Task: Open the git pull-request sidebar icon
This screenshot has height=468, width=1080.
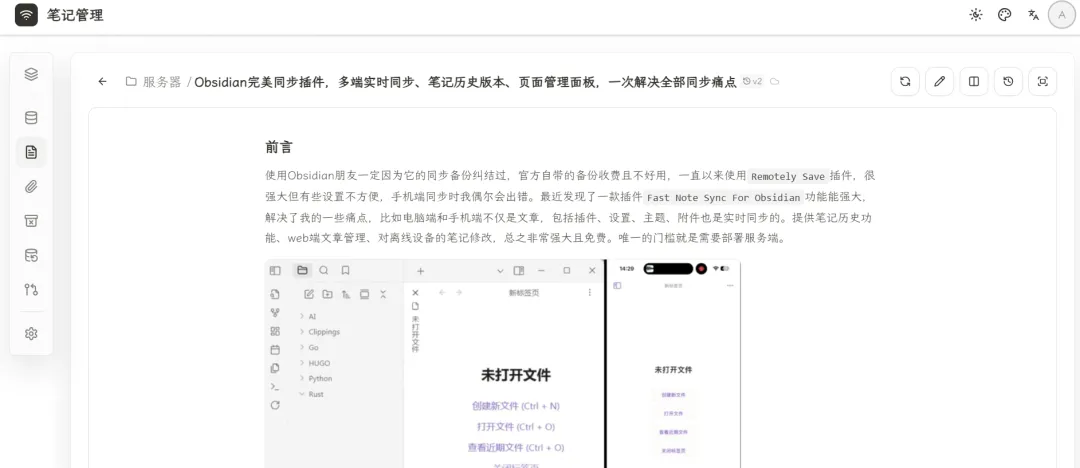Action: pyautogui.click(x=31, y=289)
